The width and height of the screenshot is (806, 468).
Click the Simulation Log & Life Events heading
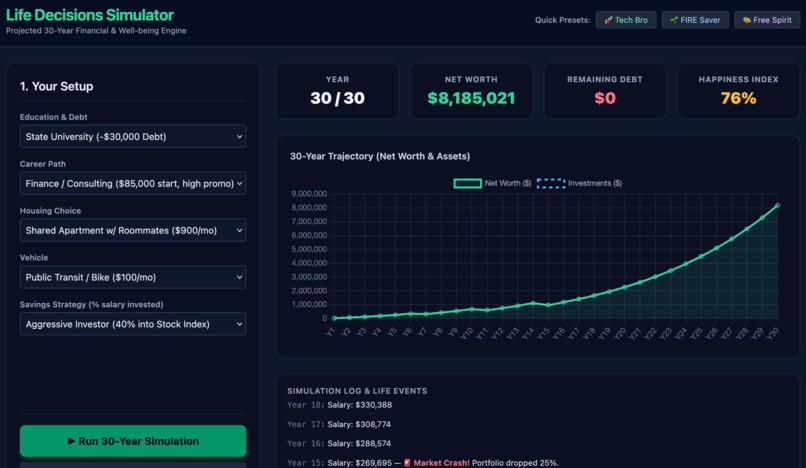(x=357, y=391)
